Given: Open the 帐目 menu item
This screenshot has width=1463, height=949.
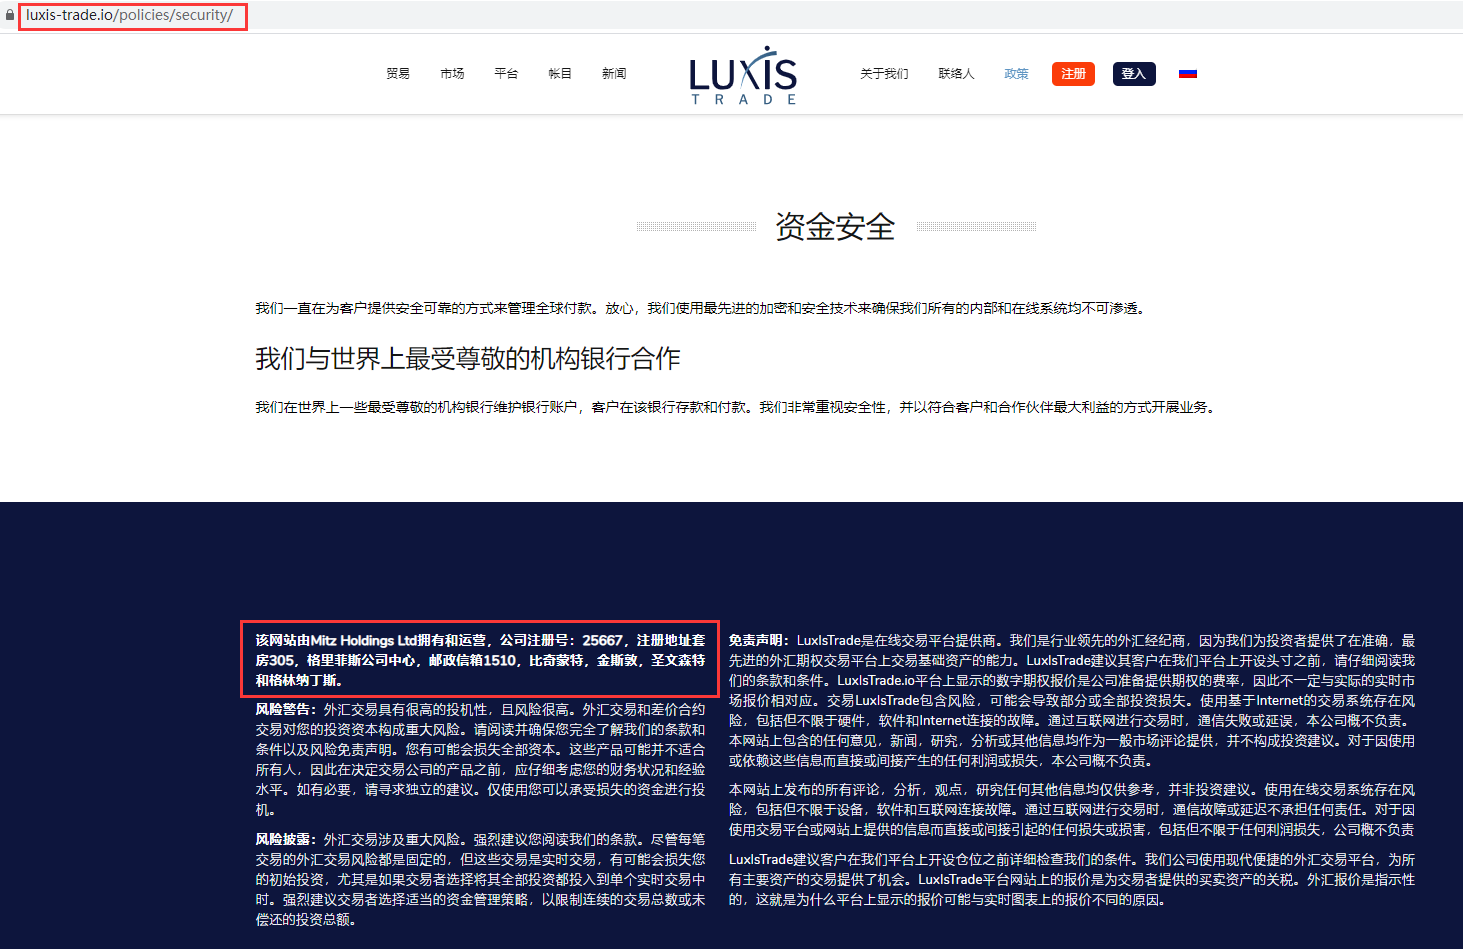Looking at the screenshot, I should (x=560, y=74).
